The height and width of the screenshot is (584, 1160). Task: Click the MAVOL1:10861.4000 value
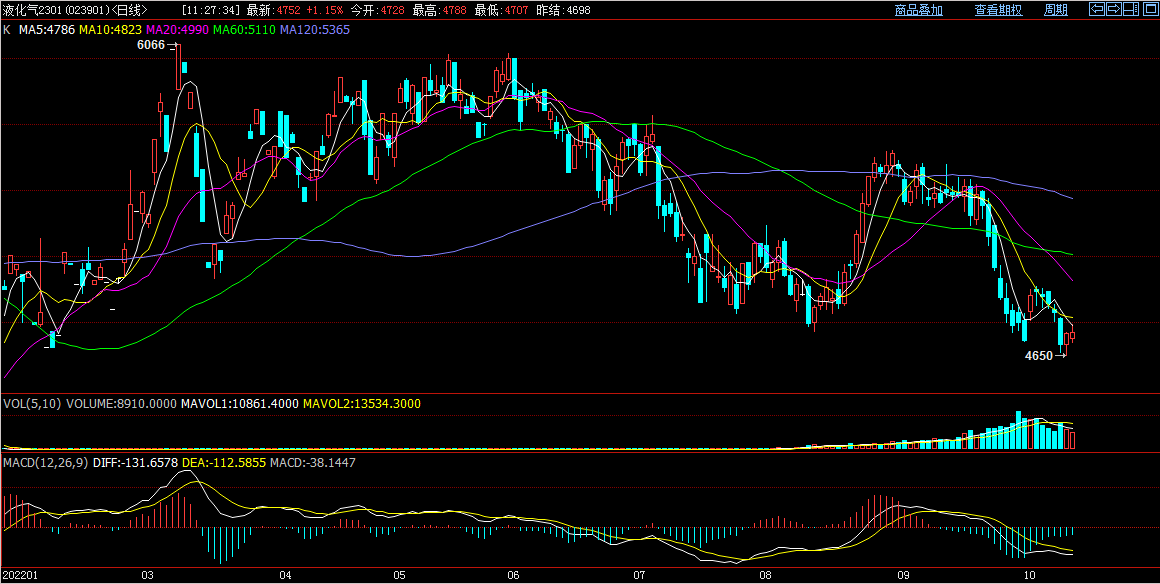click(240, 403)
